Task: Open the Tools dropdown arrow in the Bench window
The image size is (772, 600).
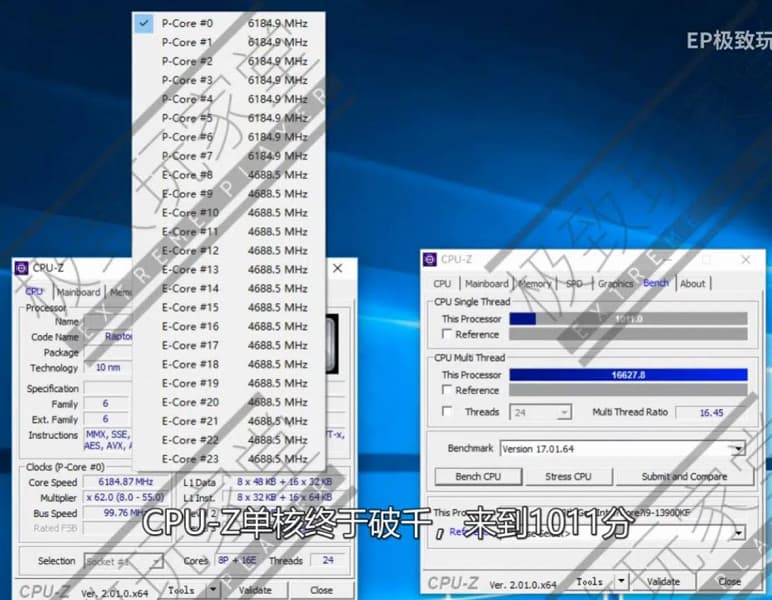Action: (x=621, y=581)
